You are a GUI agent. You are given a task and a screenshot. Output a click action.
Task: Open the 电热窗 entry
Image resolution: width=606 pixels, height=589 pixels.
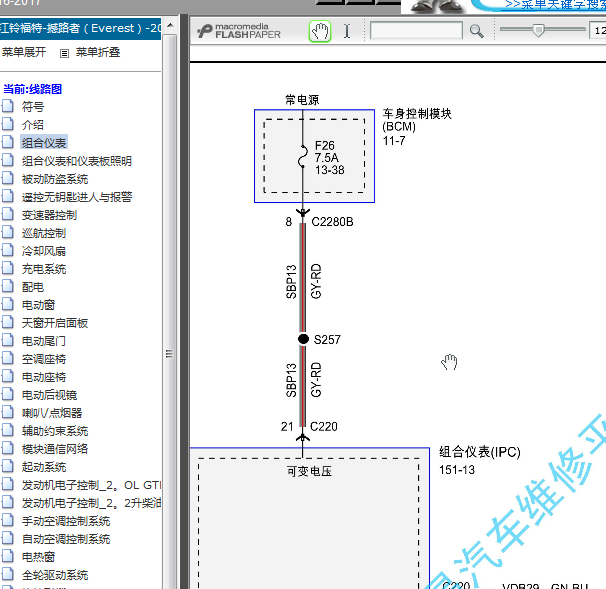38,557
